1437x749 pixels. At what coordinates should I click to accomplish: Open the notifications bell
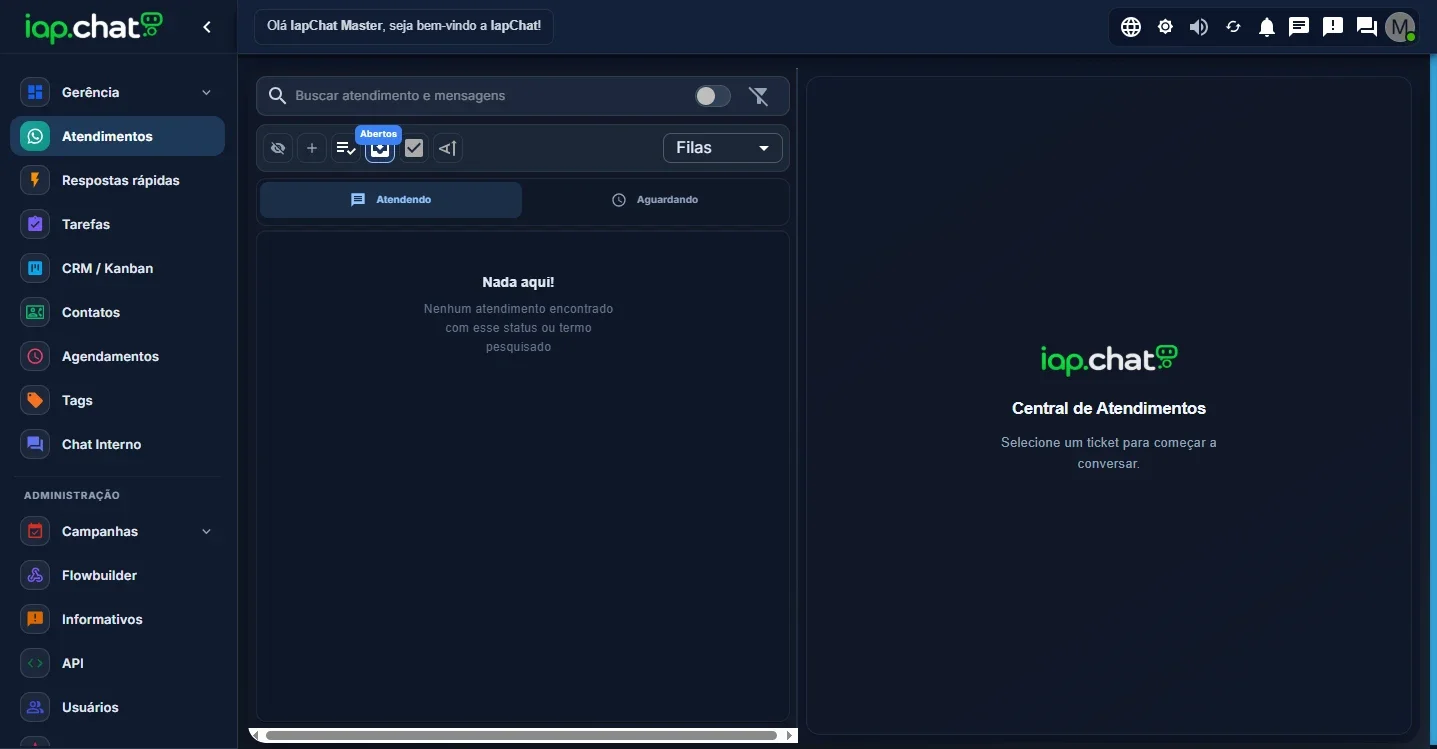(x=1267, y=27)
